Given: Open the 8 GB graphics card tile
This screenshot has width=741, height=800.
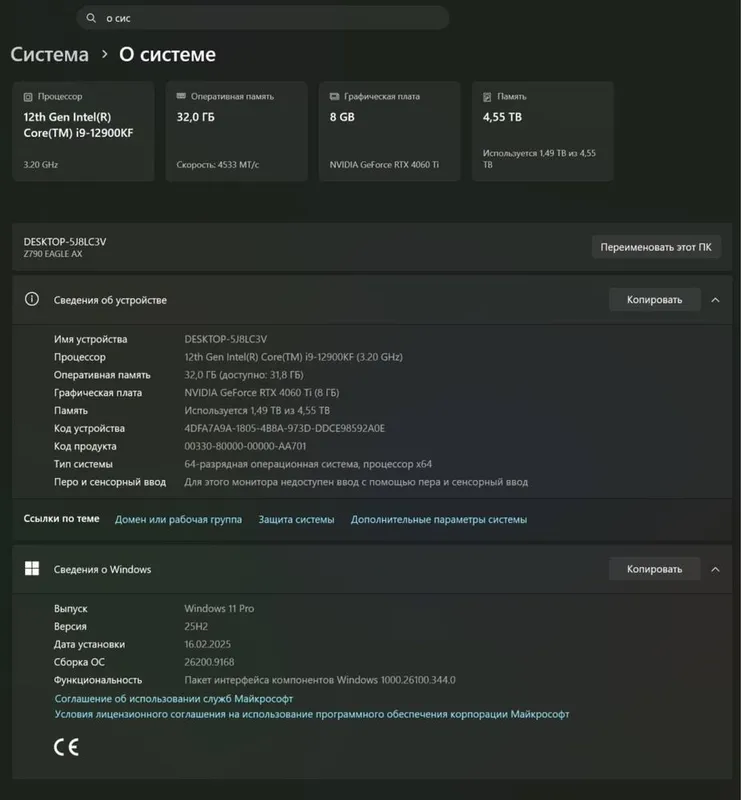Looking at the screenshot, I should tap(390, 131).
